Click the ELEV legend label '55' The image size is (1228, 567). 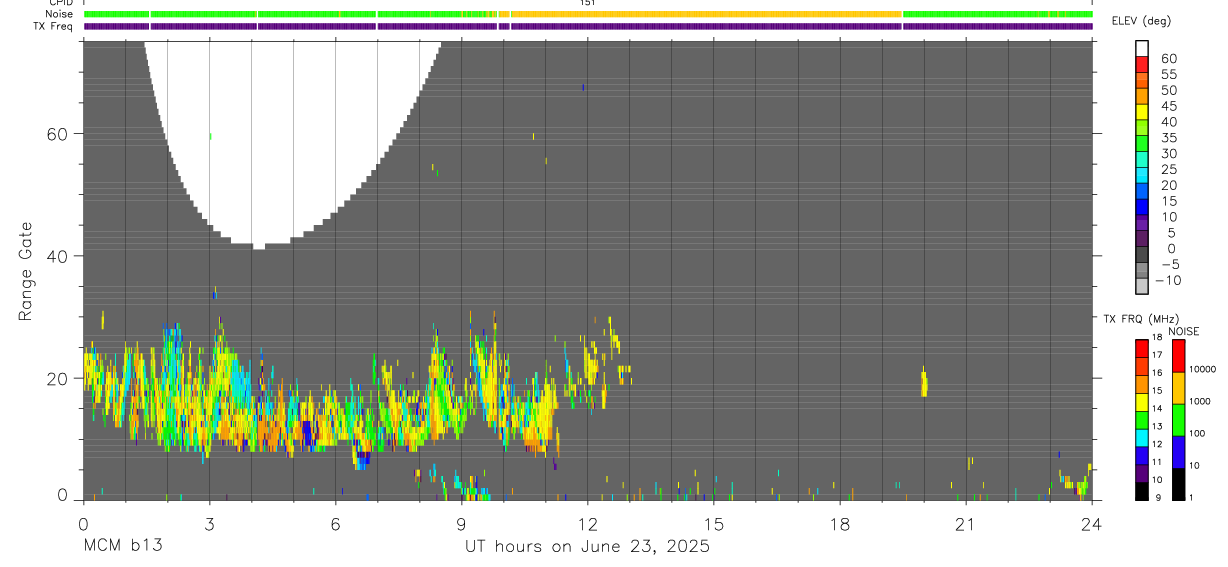1167,74
